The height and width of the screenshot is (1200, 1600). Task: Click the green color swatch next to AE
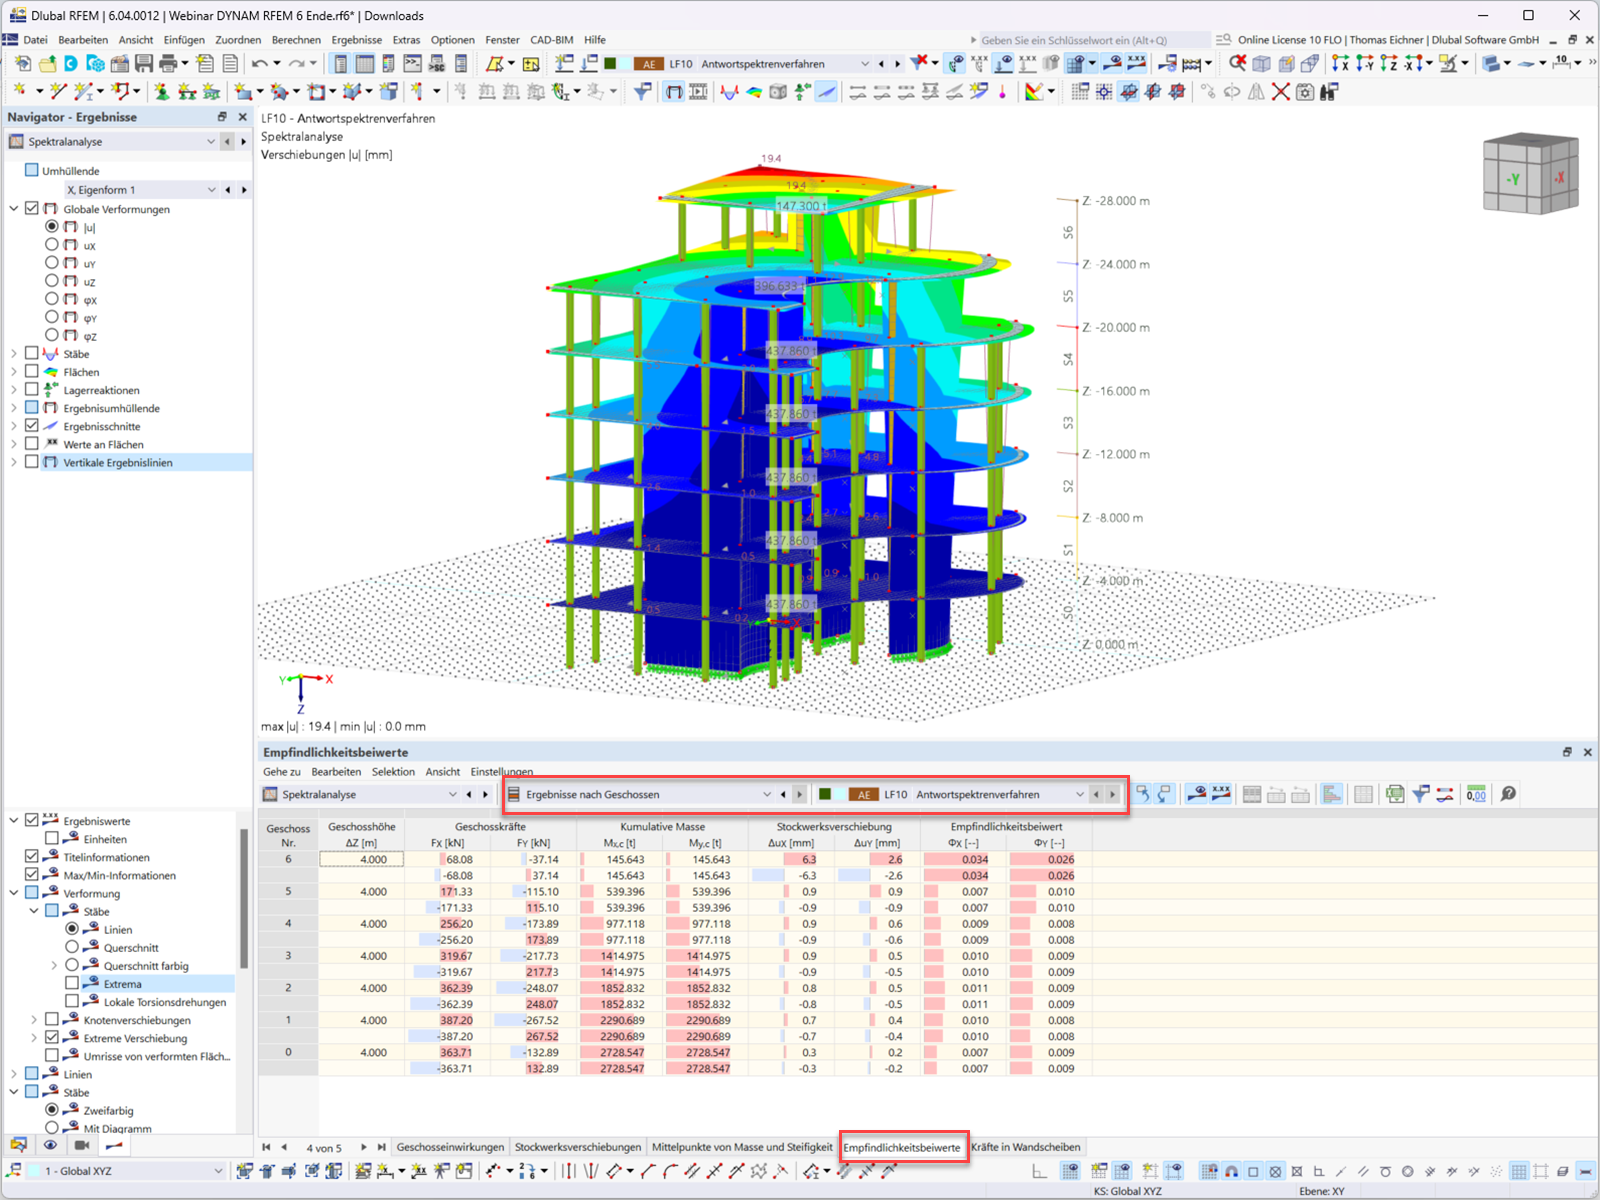pos(824,794)
